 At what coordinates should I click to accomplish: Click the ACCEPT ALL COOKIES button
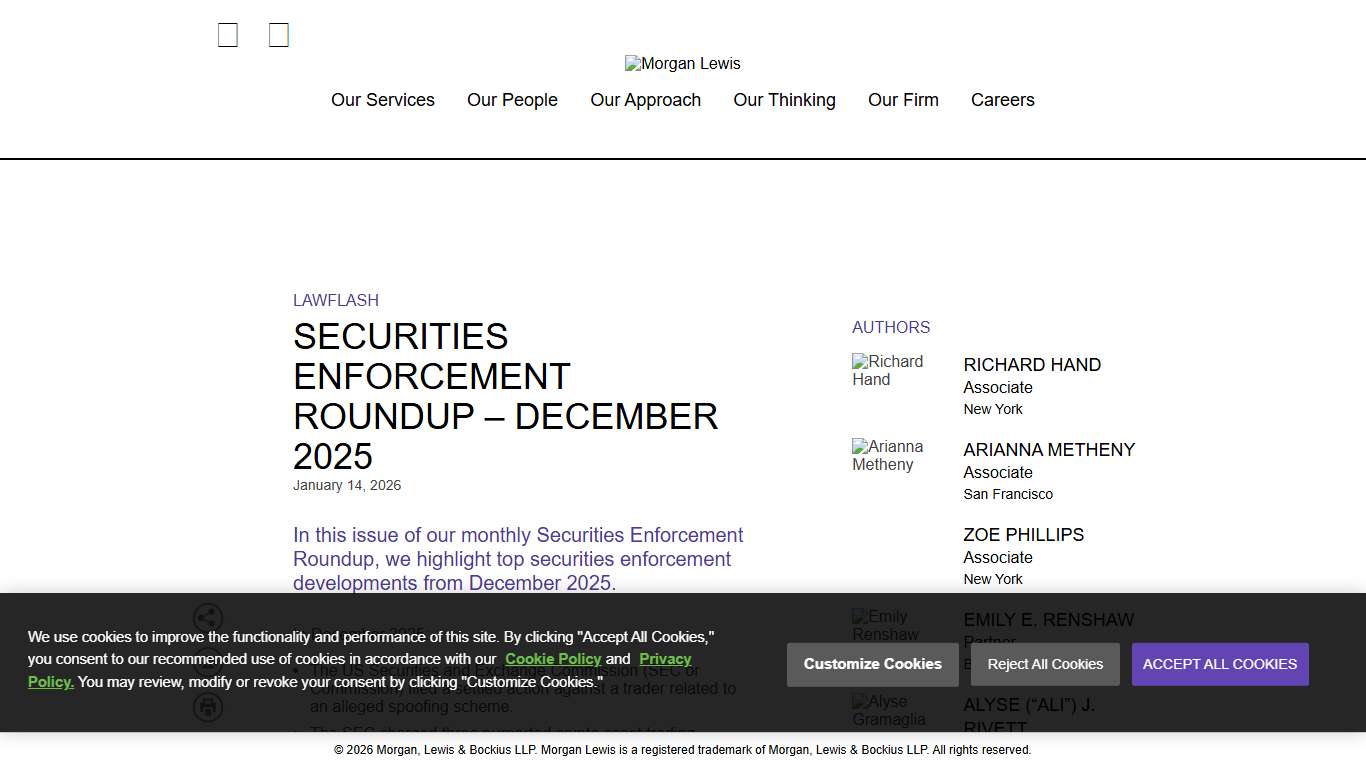(1220, 664)
